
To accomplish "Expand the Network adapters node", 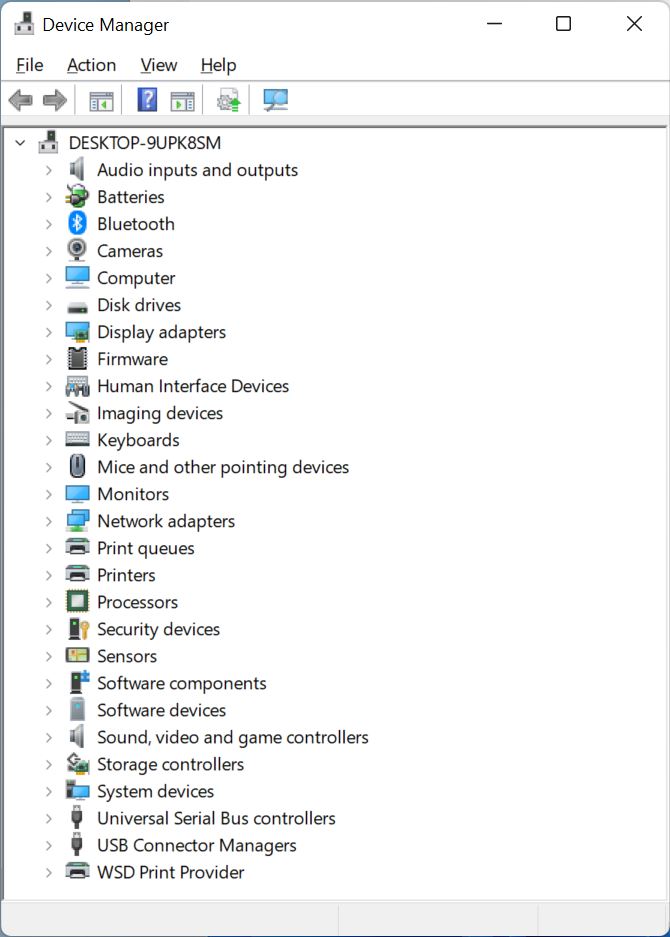I will pos(48,521).
